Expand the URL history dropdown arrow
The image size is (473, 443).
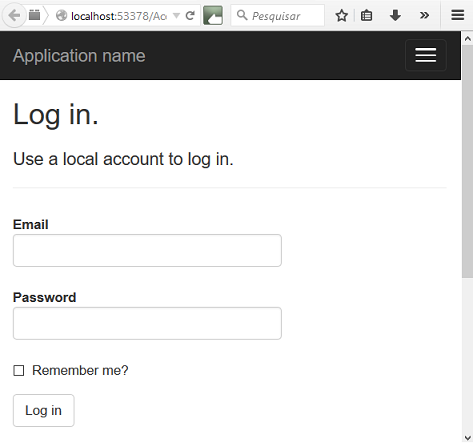[176, 15]
